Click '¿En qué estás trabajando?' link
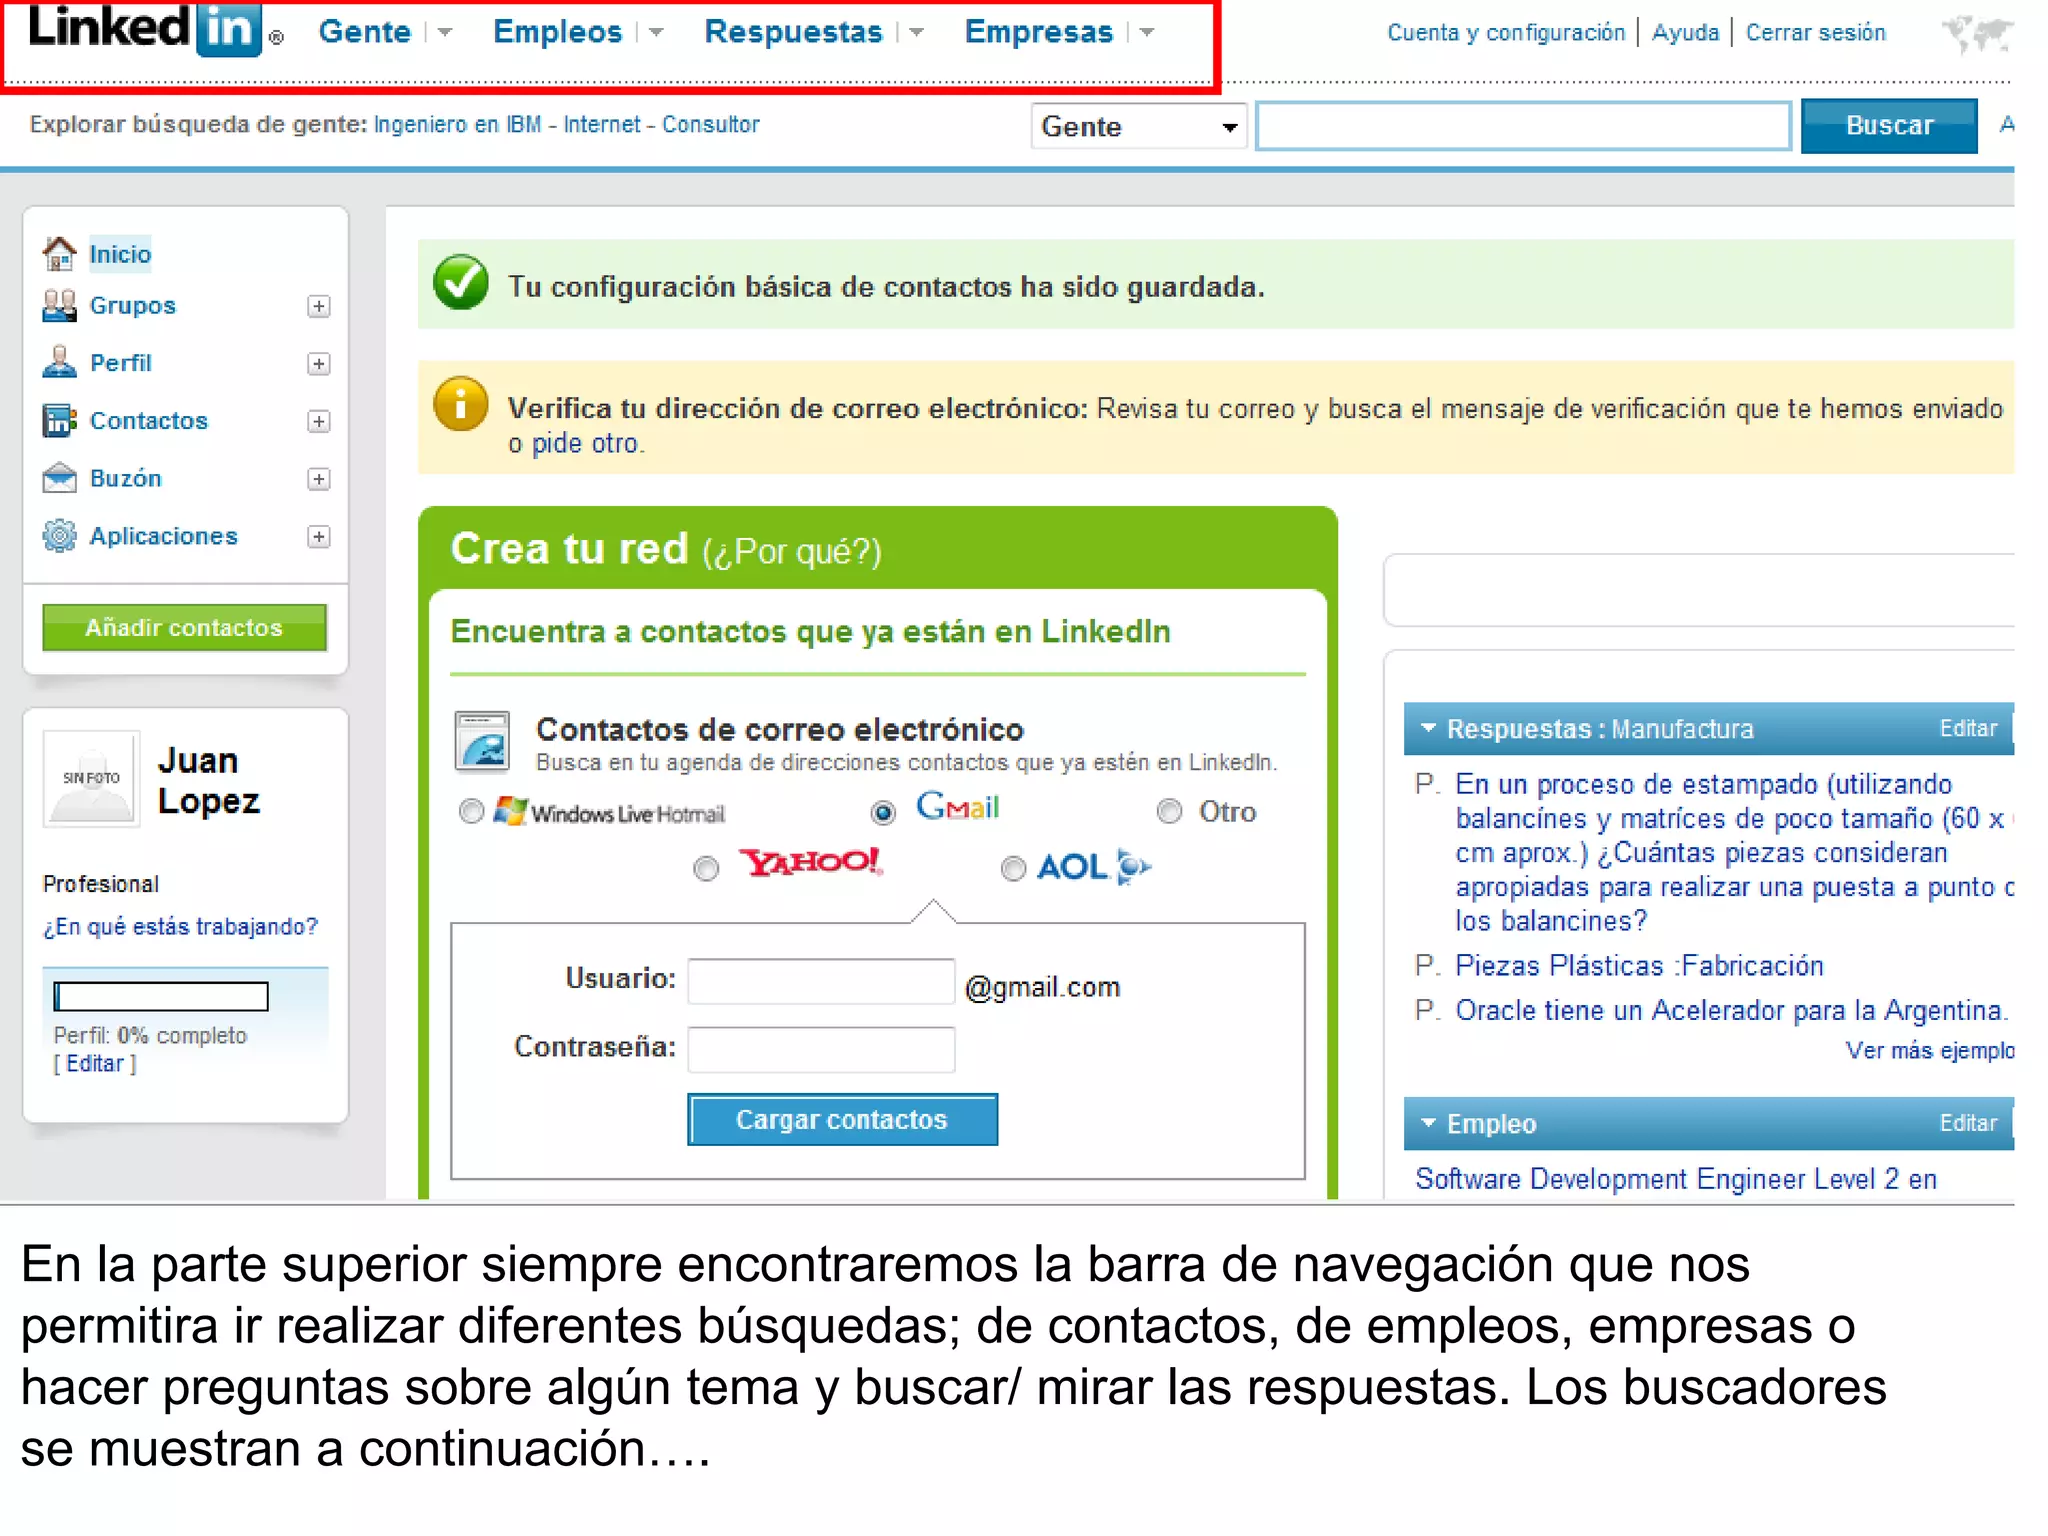Viewport: 2048px width, 1536px height. tap(180, 927)
